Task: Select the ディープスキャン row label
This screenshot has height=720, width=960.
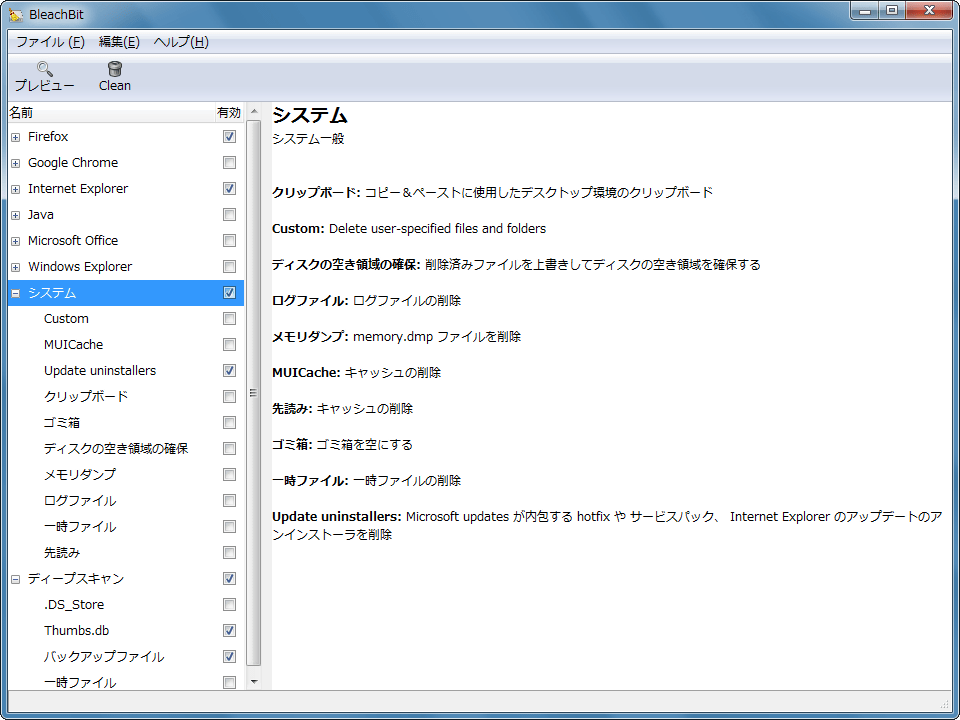Action: pyautogui.click(x=76, y=579)
